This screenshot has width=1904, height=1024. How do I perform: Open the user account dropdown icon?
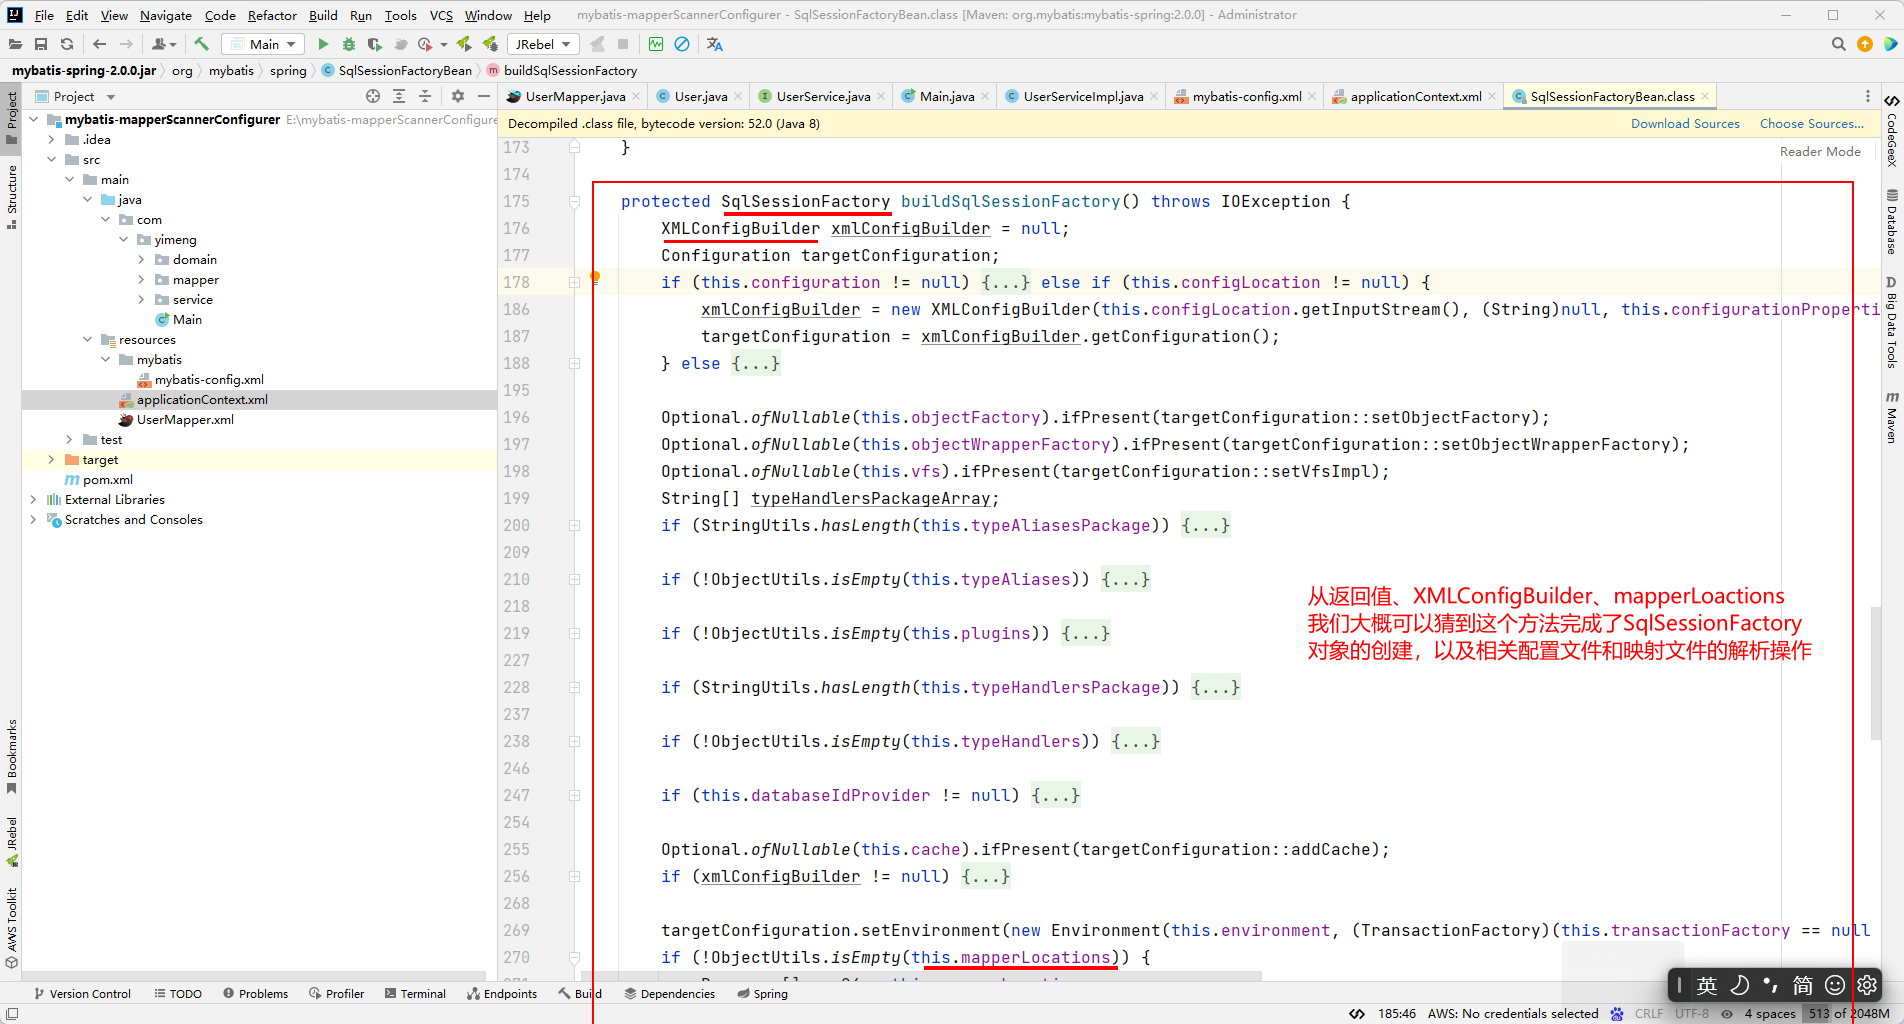pyautogui.click(x=164, y=44)
